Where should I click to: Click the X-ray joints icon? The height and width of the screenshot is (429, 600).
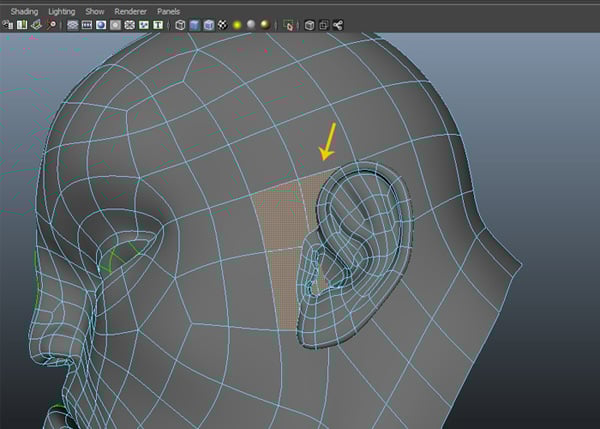click(338, 25)
